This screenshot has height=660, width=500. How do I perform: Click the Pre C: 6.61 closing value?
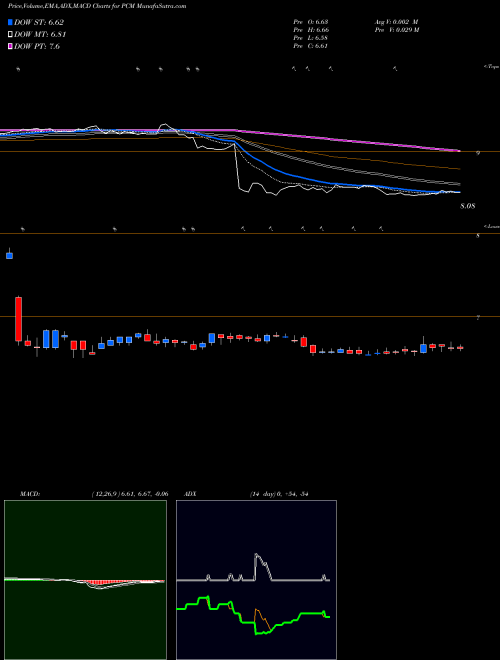(x=311, y=46)
